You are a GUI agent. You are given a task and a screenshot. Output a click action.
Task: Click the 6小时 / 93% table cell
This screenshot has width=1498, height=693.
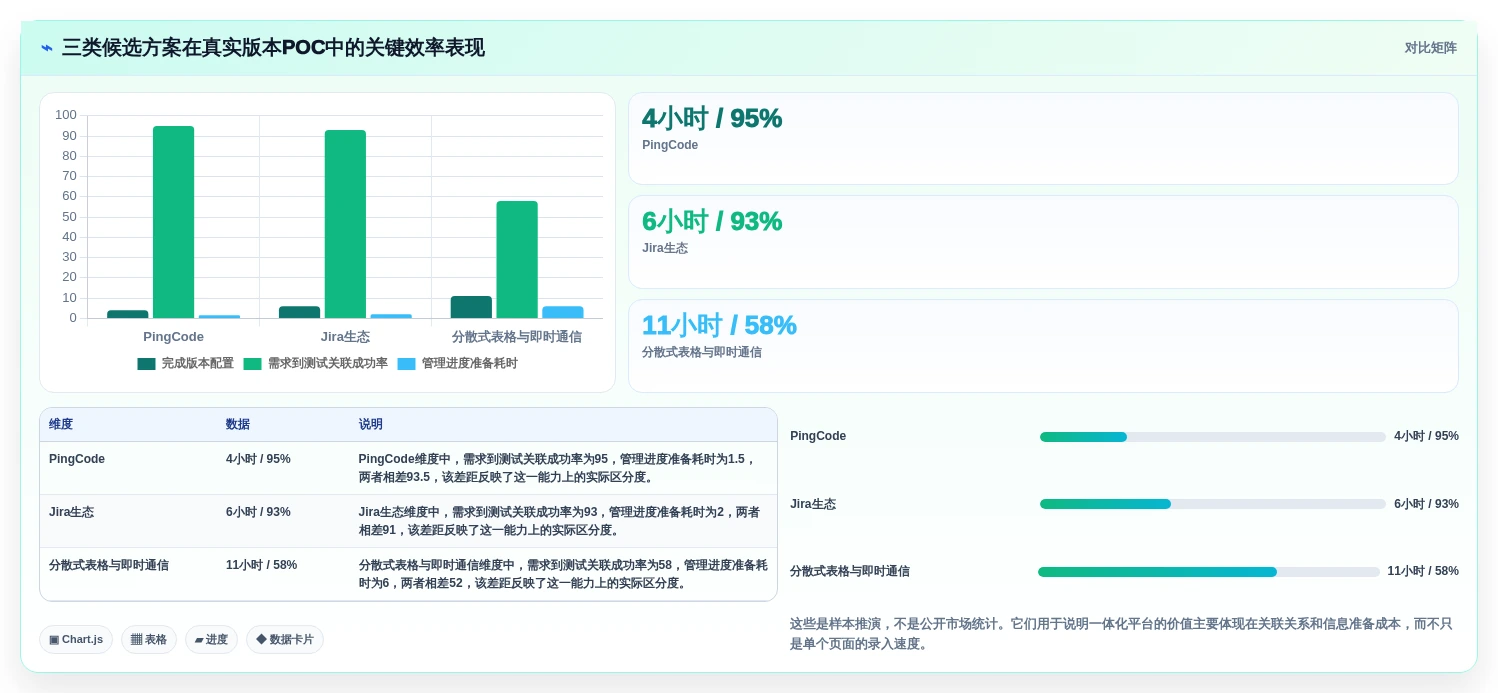coord(258,512)
